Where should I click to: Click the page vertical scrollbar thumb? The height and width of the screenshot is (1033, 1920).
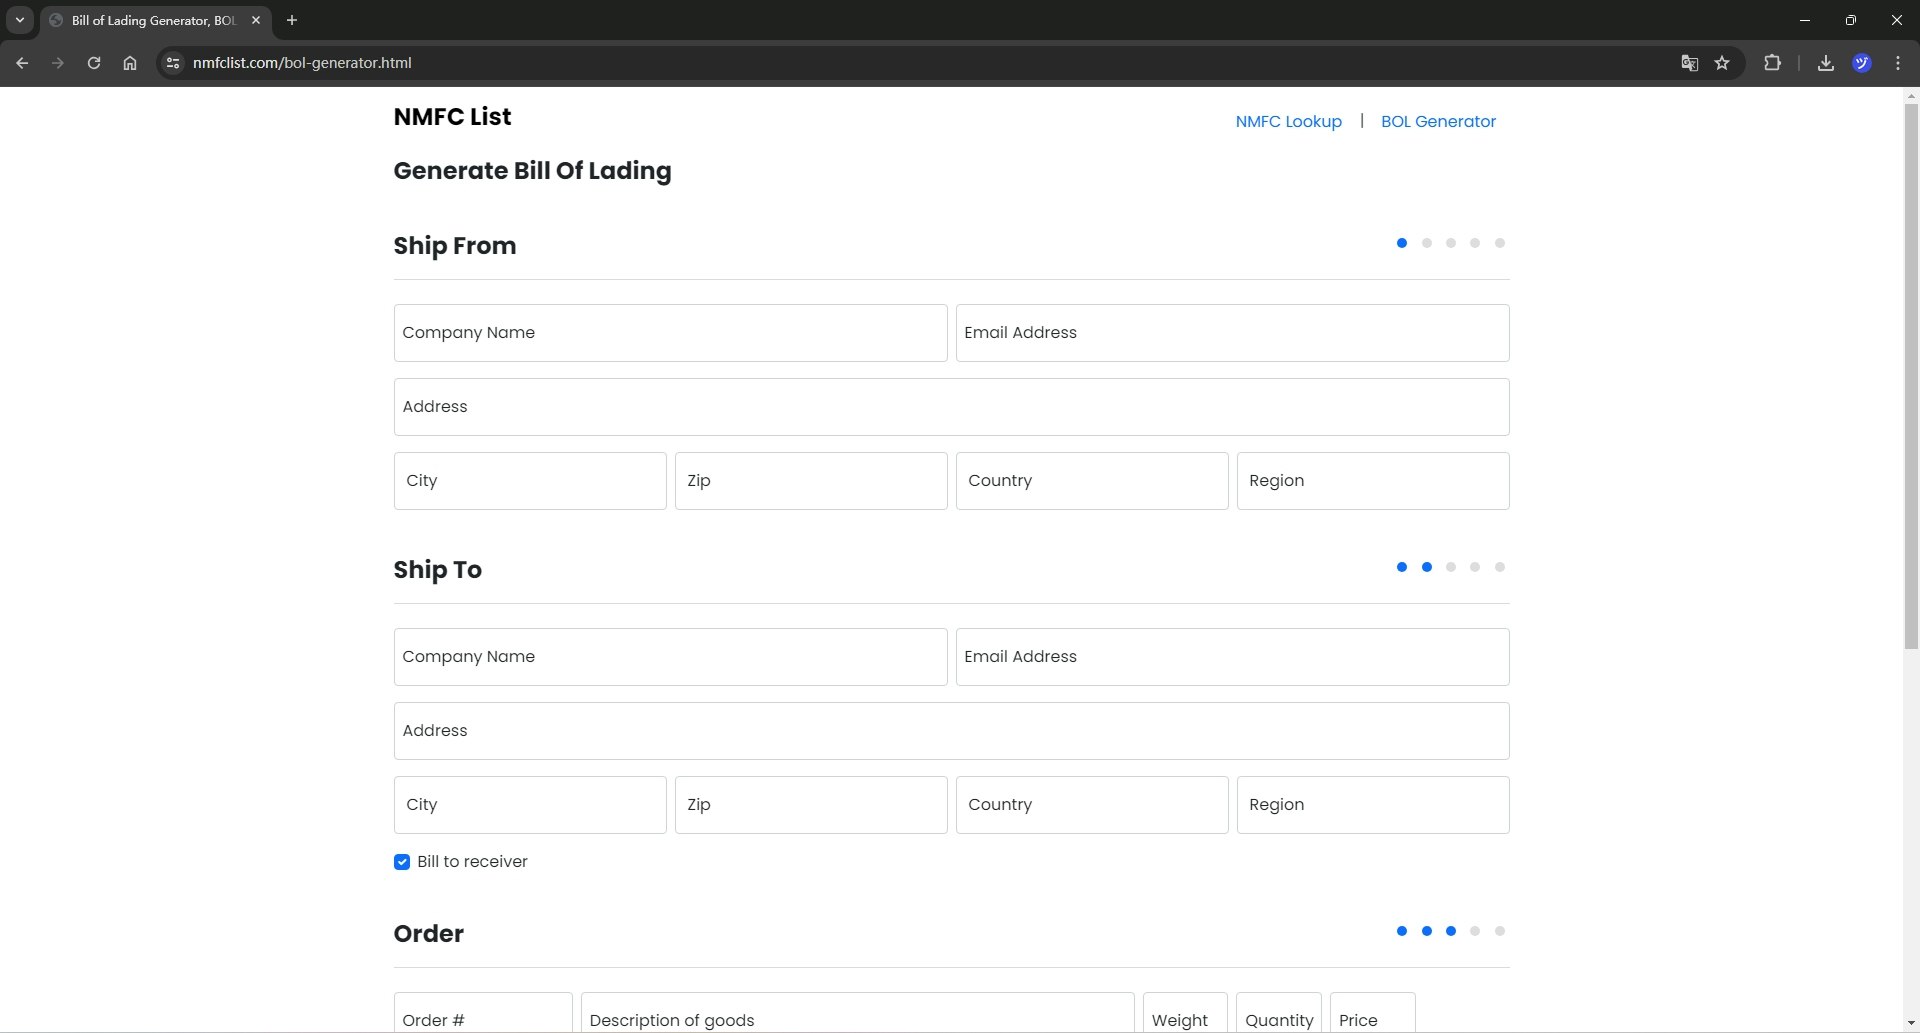1911,376
